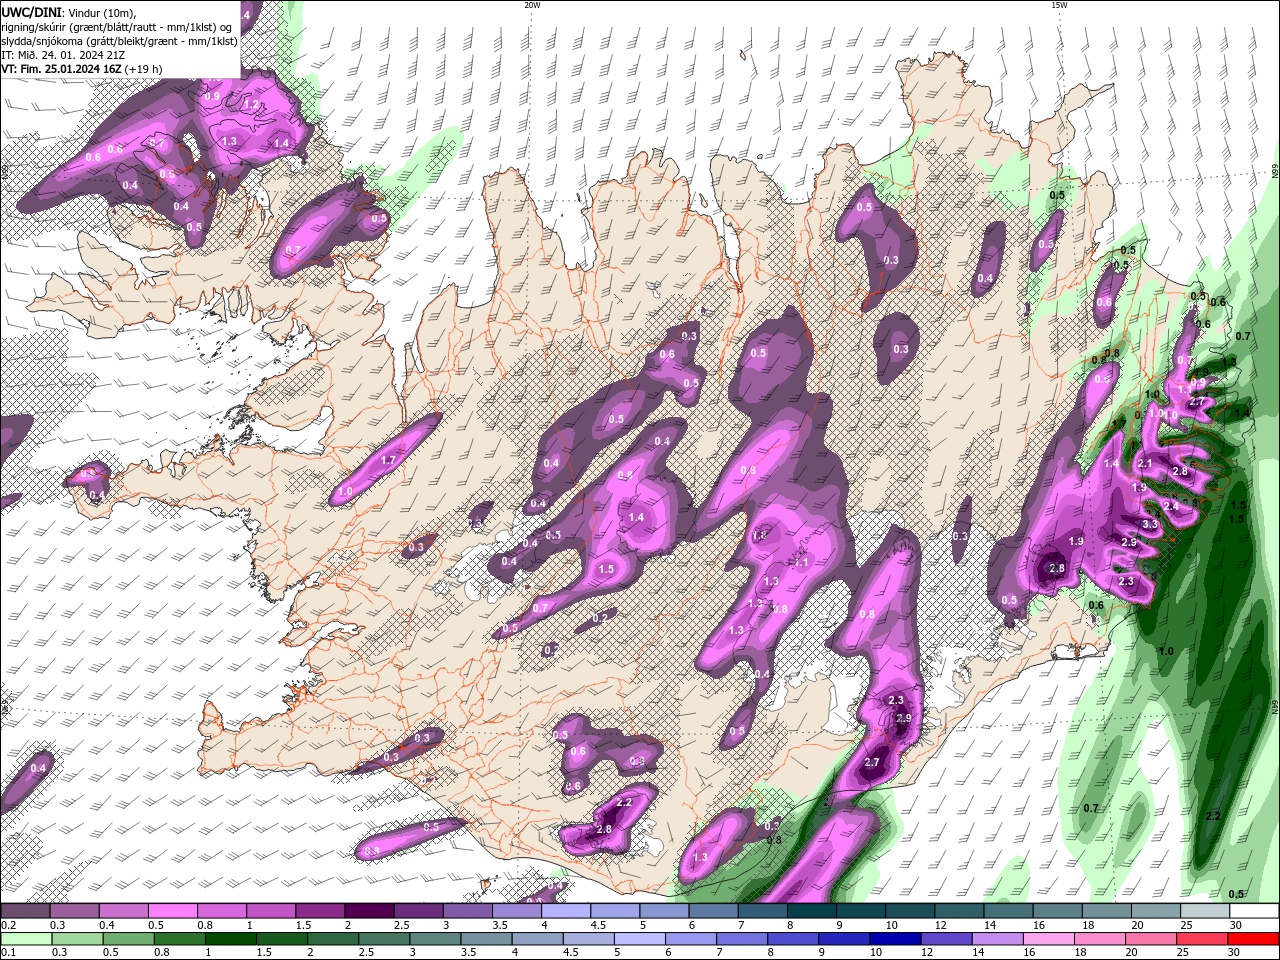This screenshot has height=960, width=1280.
Task: Click the '0.1' label on the rain scale
Action: pyautogui.click(x=8, y=953)
